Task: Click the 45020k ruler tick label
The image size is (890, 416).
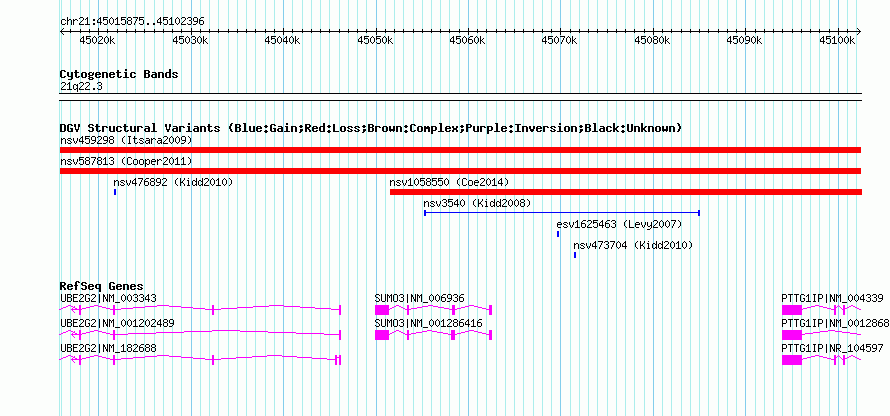Action: pos(98,41)
